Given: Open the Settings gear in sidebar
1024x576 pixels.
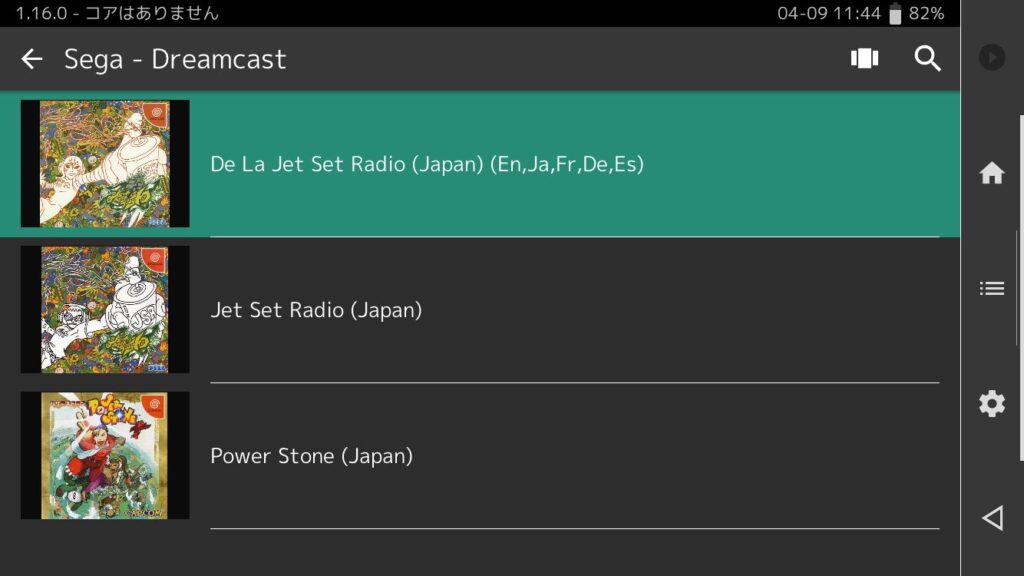Looking at the screenshot, I should (x=991, y=404).
